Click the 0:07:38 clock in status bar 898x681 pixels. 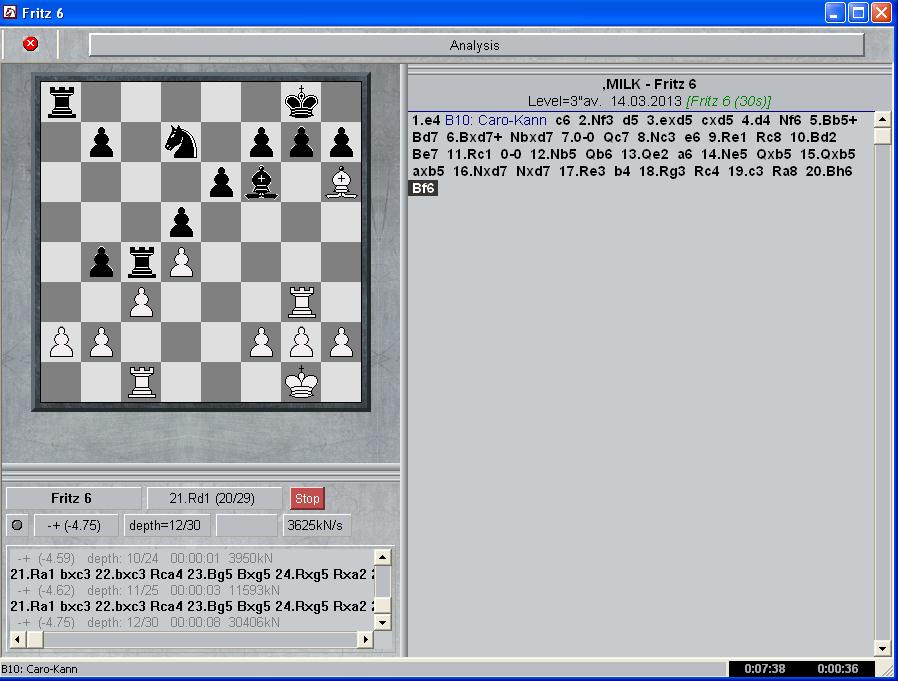pos(765,669)
